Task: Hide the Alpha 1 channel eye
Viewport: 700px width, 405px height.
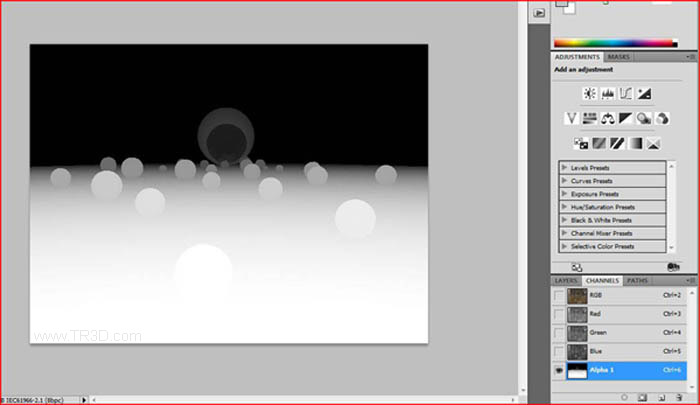Action: (559, 371)
